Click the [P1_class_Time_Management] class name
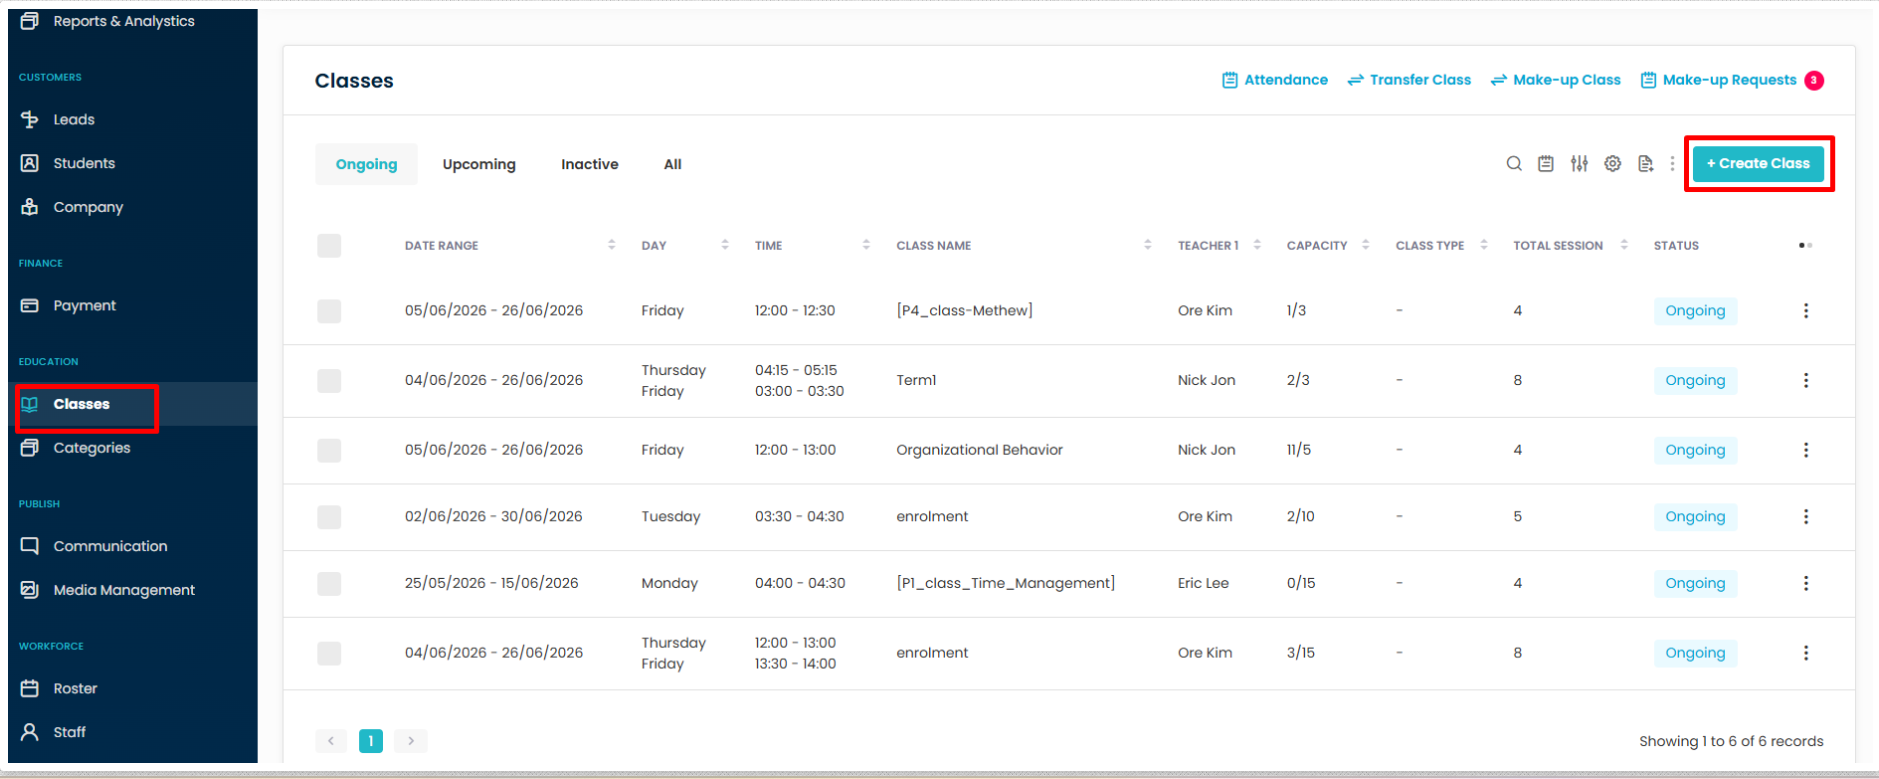 tap(1005, 583)
